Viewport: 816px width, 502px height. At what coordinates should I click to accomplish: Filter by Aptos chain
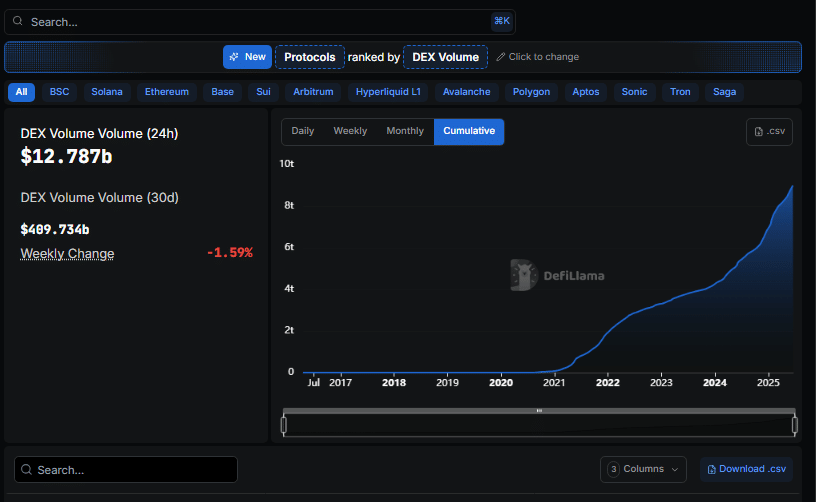586,92
